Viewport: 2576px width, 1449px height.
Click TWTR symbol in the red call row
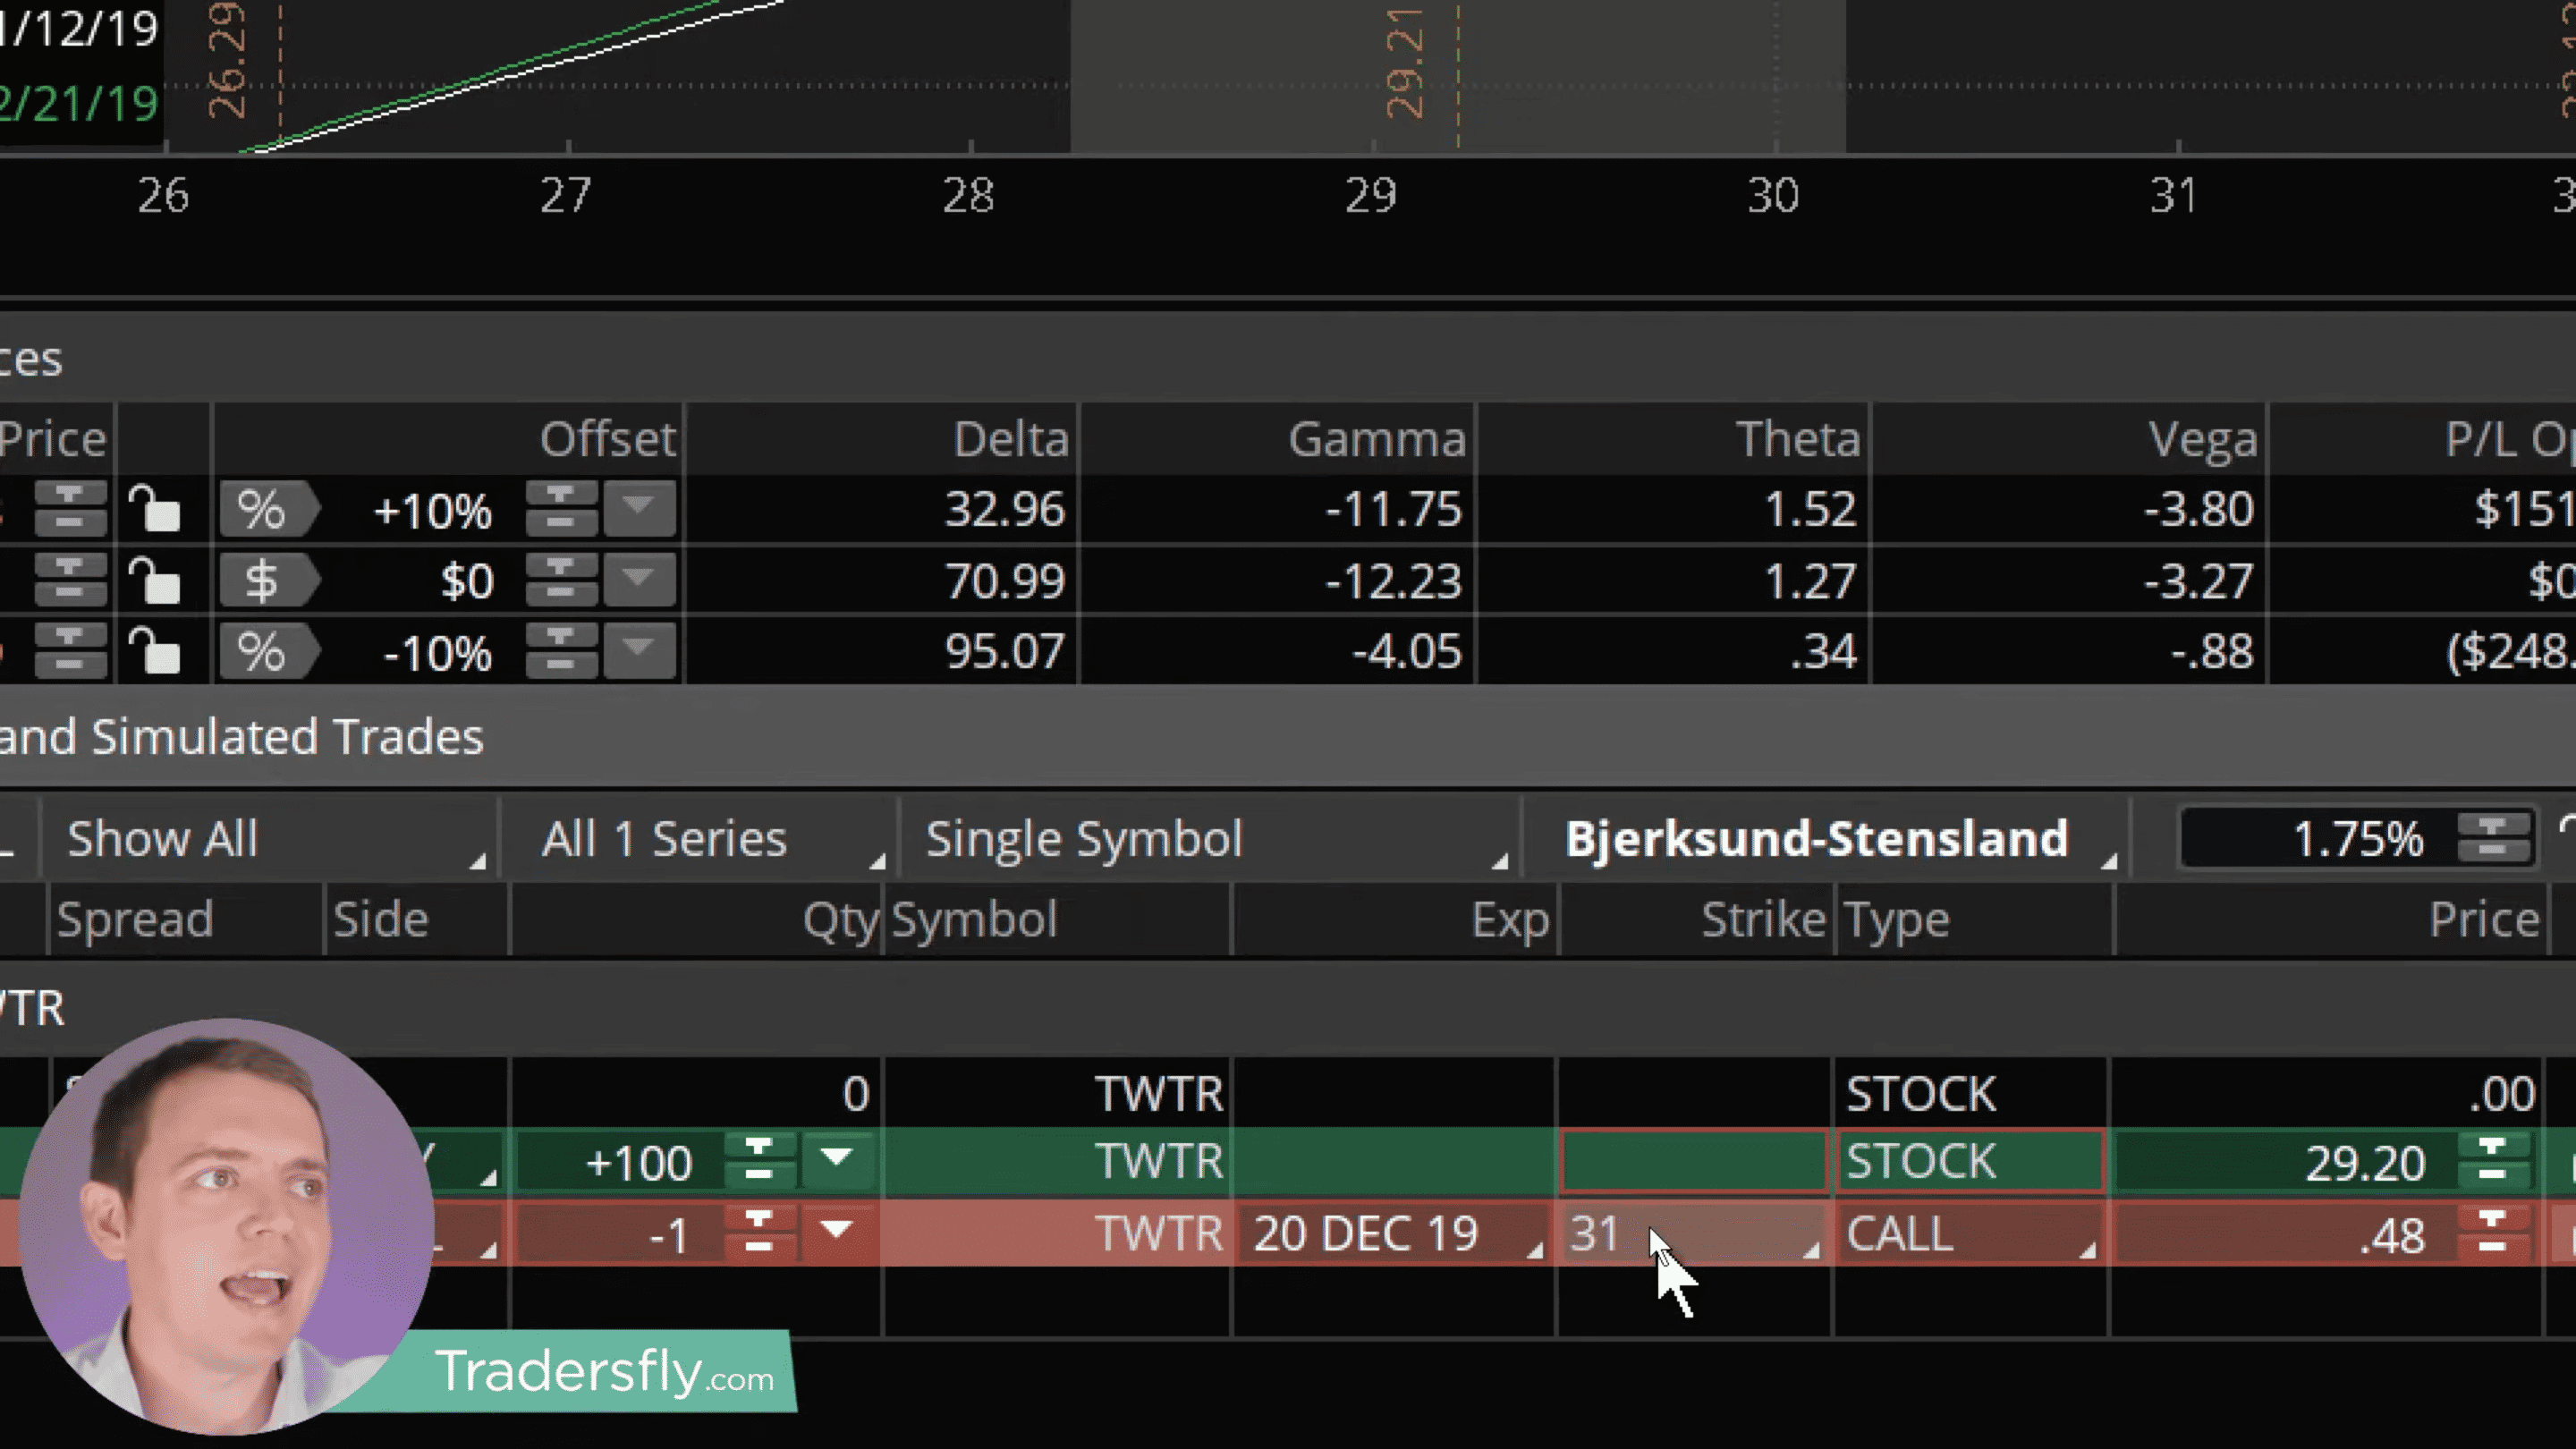point(1160,1233)
